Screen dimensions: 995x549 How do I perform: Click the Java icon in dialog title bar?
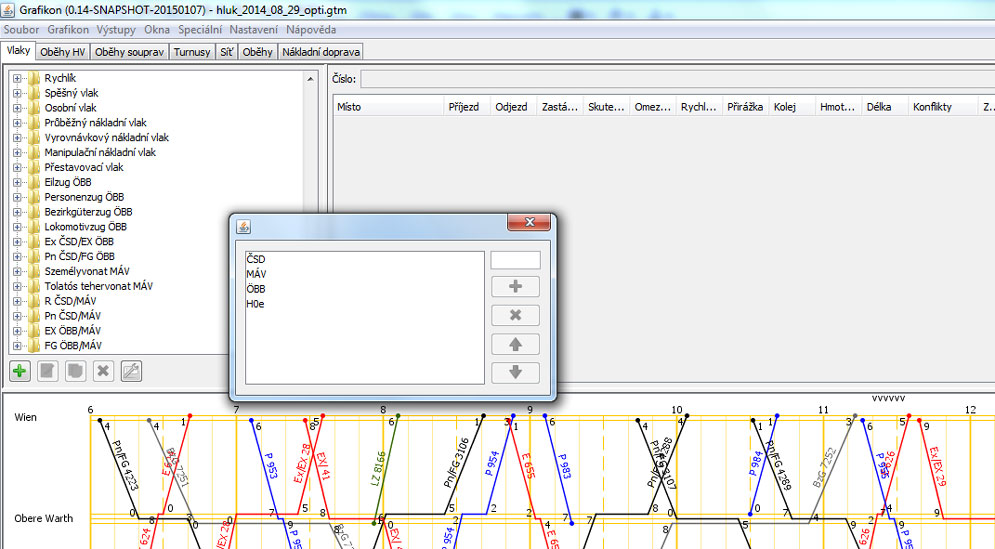pyautogui.click(x=243, y=227)
